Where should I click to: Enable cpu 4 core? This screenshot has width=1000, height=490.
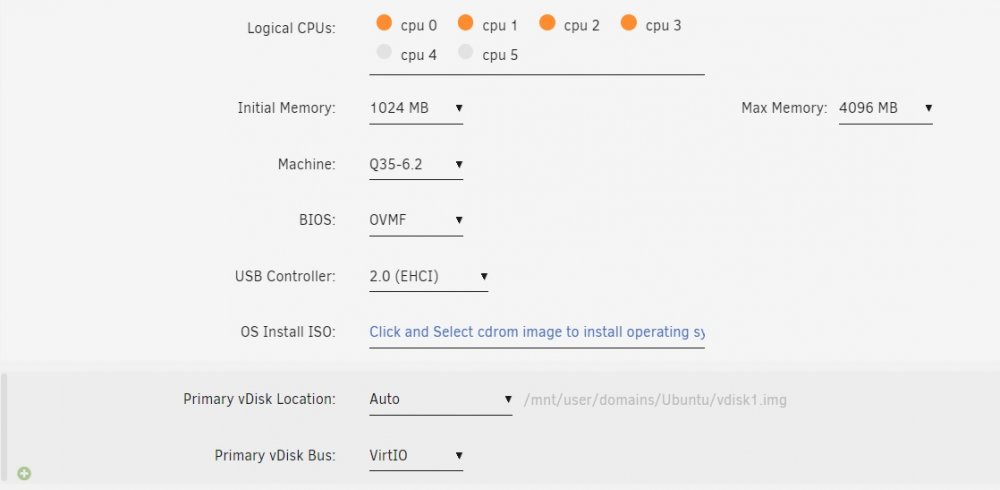(x=384, y=52)
